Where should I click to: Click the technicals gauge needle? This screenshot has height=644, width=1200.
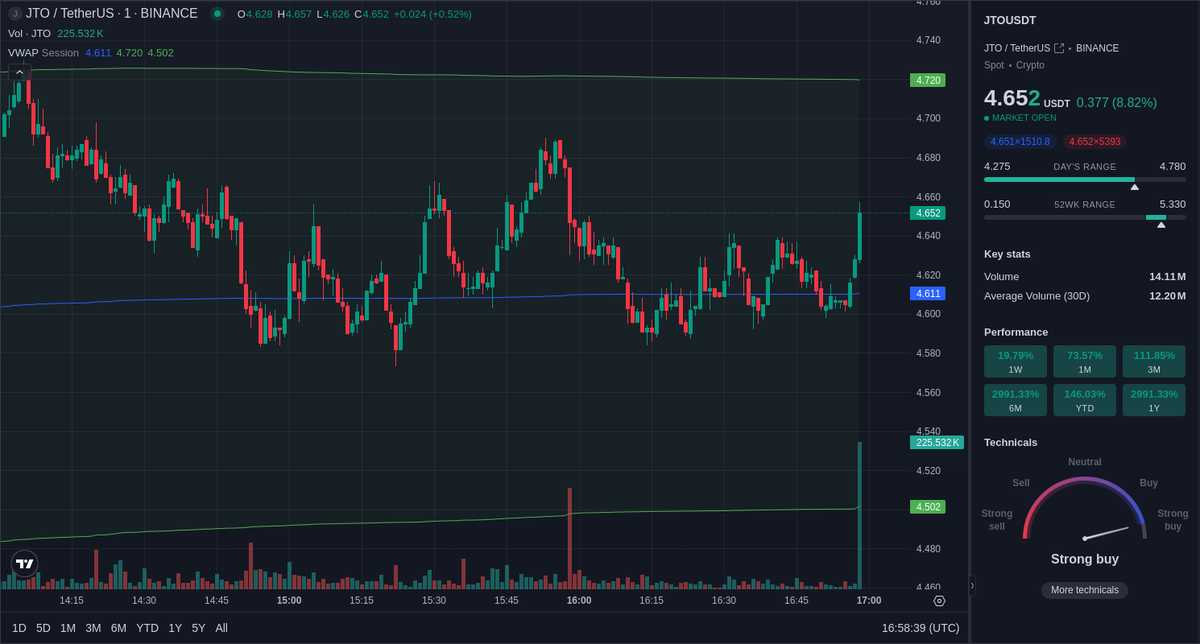tap(1107, 532)
